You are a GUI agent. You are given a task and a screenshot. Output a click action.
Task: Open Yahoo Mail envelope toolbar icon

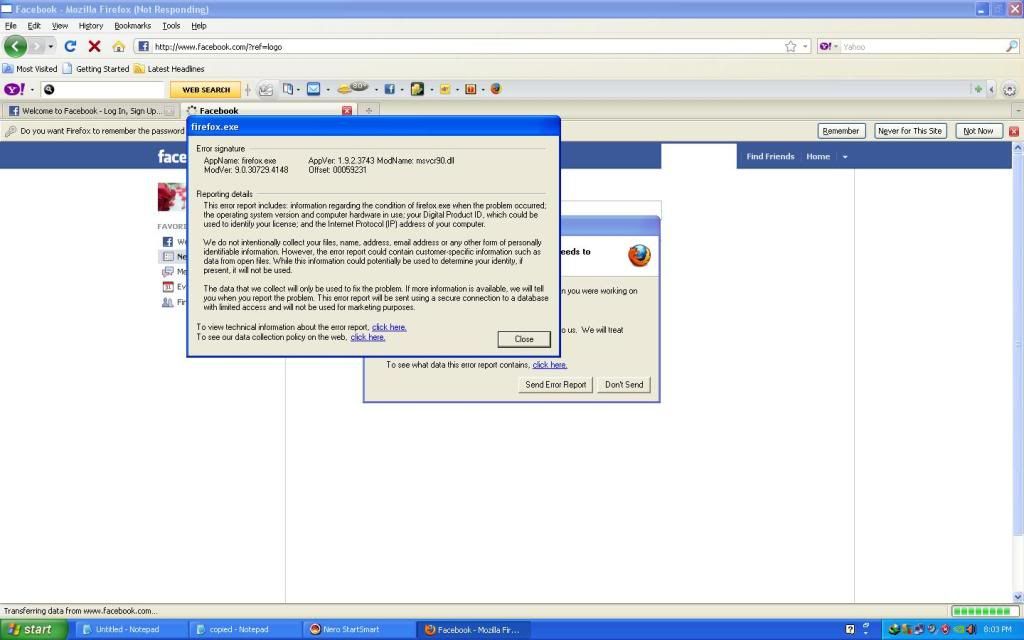[x=314, y=89]
